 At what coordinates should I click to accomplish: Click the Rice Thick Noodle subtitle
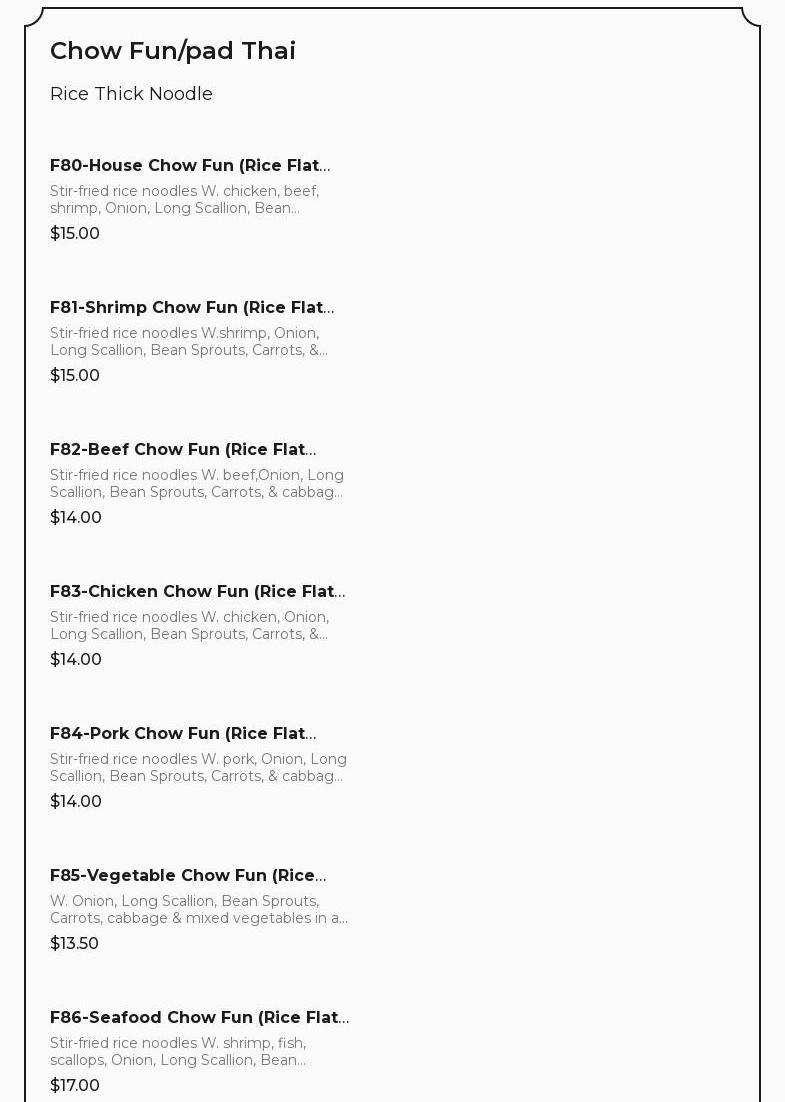[131, 94]
